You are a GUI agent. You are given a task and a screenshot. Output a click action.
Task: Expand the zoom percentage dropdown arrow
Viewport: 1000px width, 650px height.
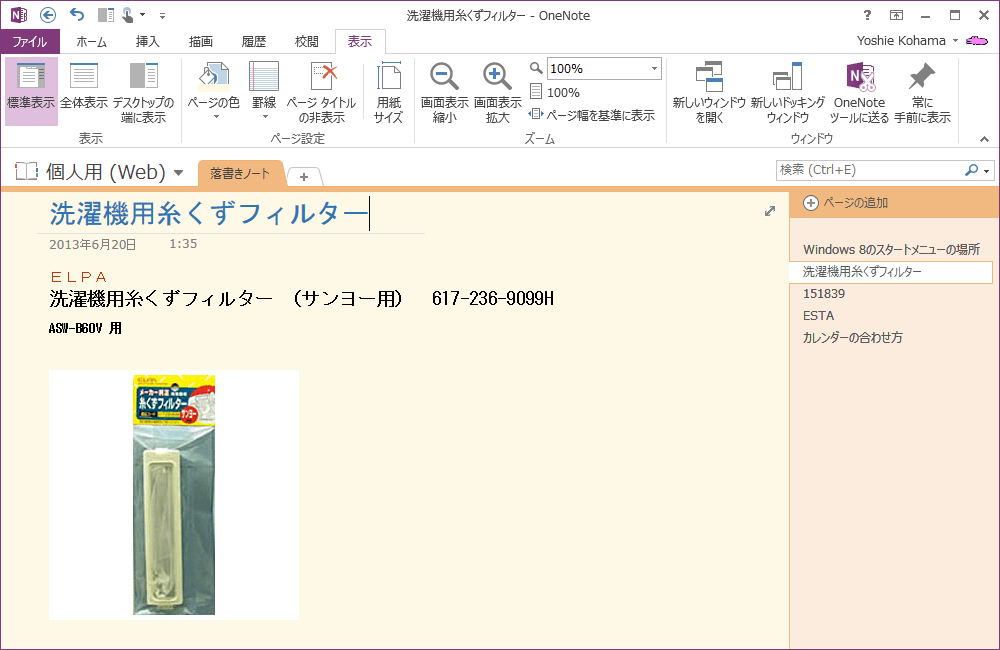pyautogui.click(x=654, y=68)
